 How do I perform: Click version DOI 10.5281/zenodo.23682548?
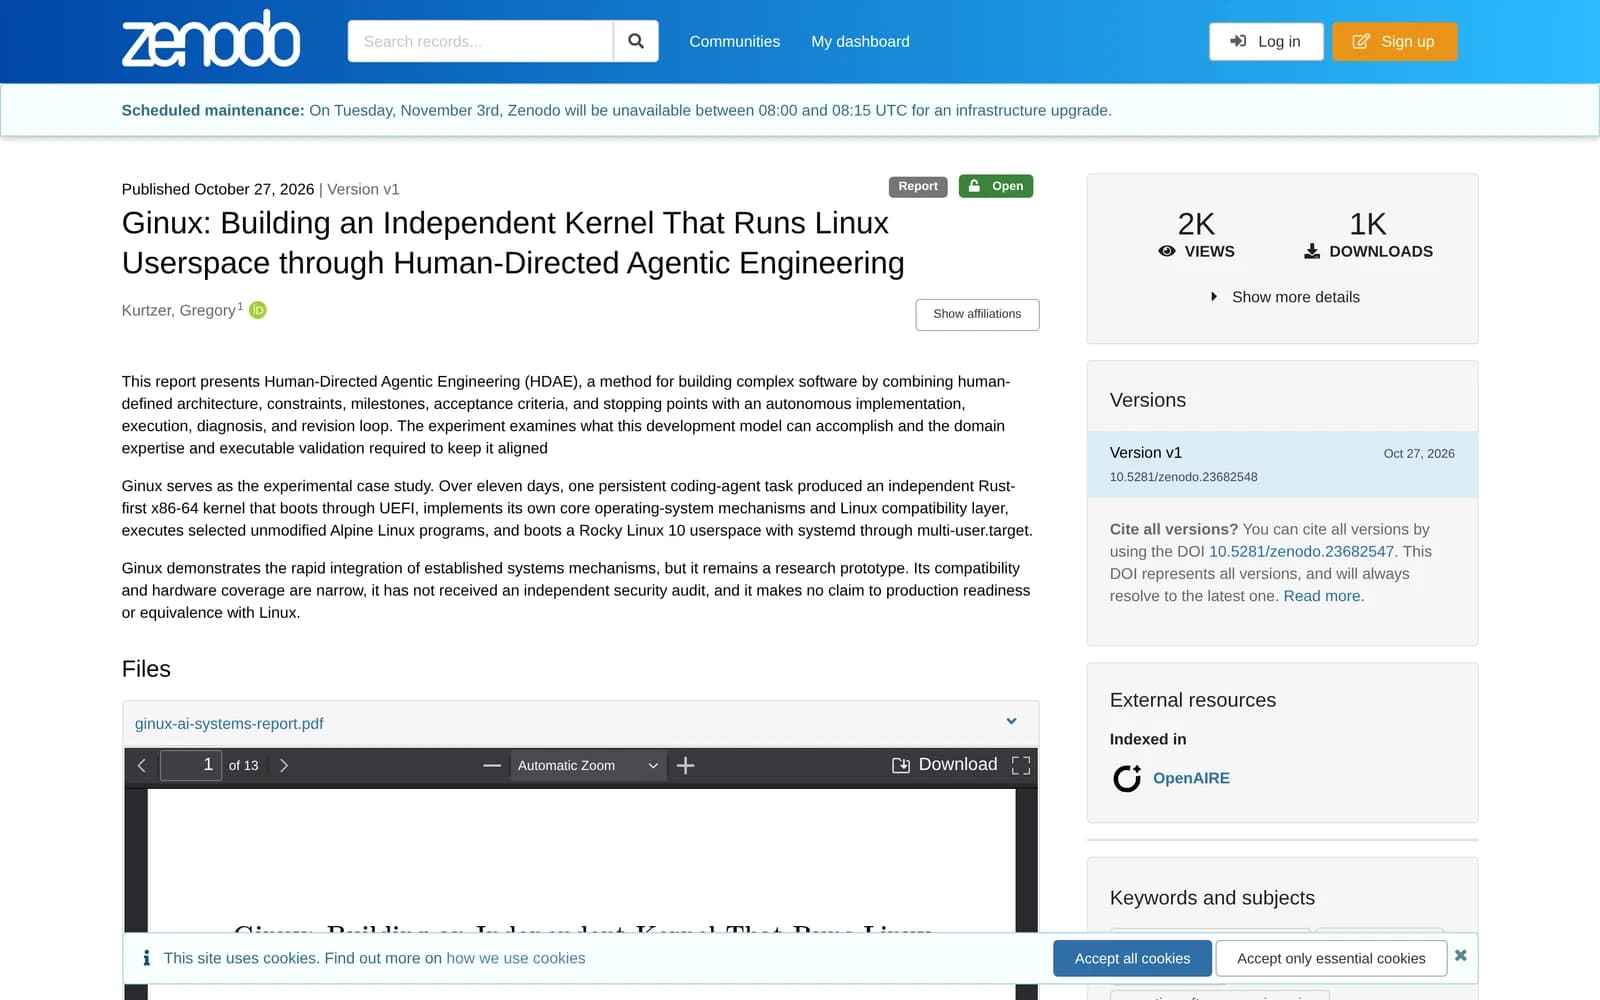1183,477
